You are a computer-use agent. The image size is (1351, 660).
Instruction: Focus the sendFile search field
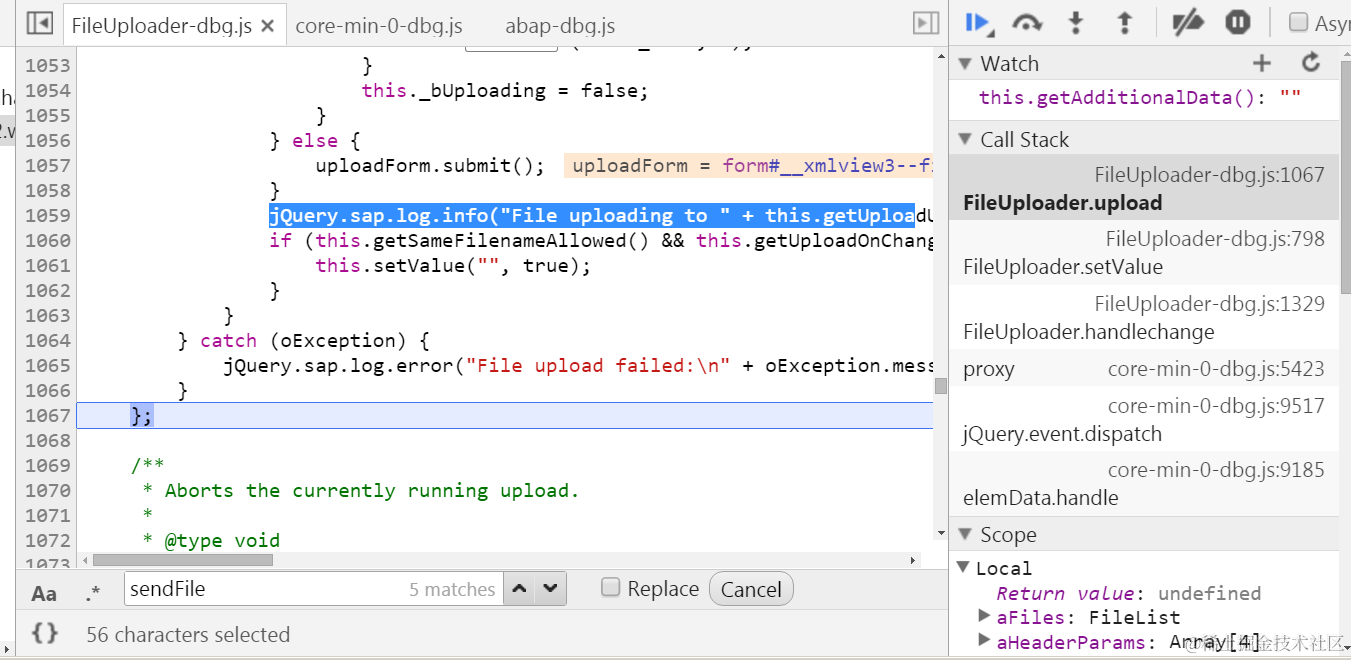(x=312, y=589)
